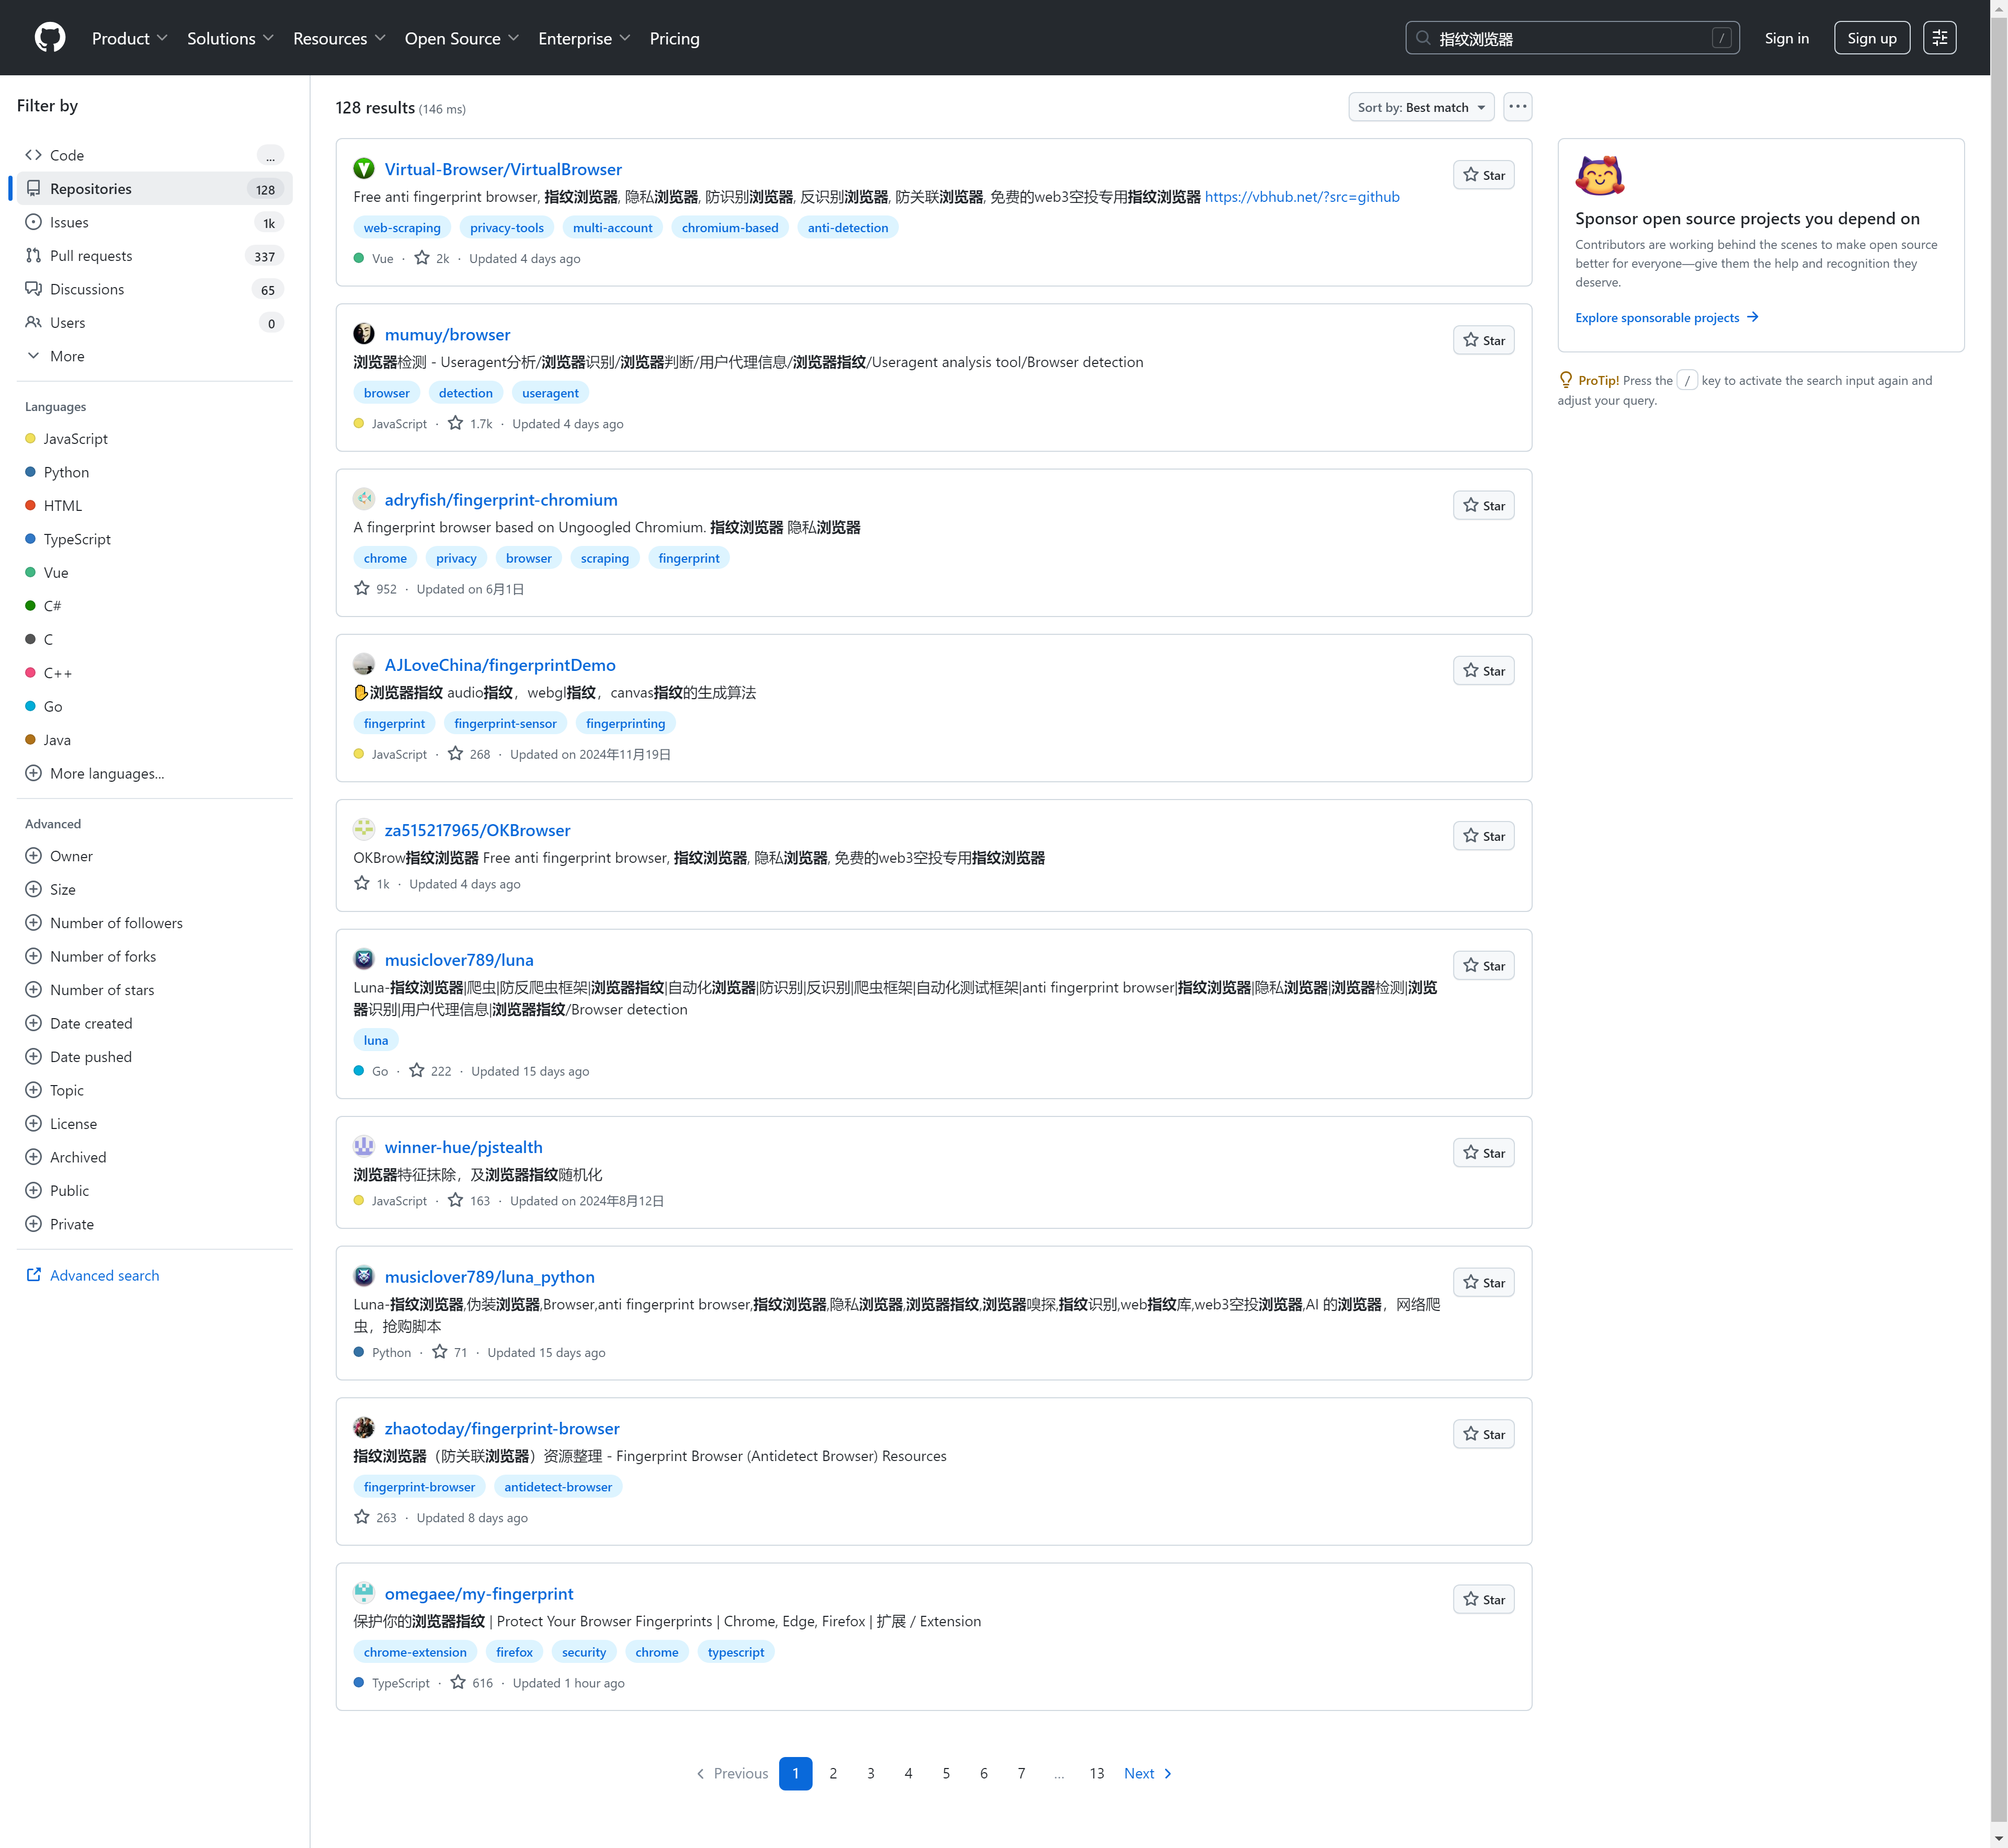Open the Pricing menu item
2008x1848 pixels.
[x=674, y=38]
